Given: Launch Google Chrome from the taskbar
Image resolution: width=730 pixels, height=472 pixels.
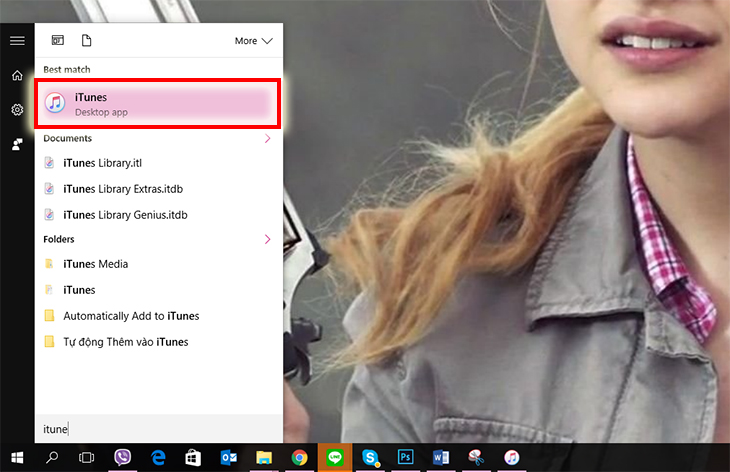Looking at the screenshot, I should tap(299, 458).
